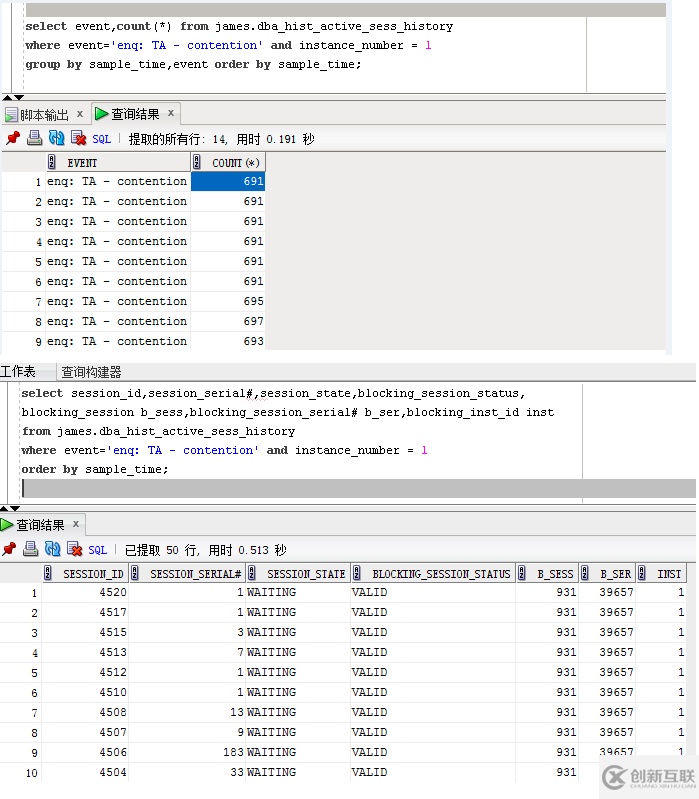Switch to the 工作表 tab
Image resolution: width=699 pixels, height=799 pixels.
click(18, 371)
